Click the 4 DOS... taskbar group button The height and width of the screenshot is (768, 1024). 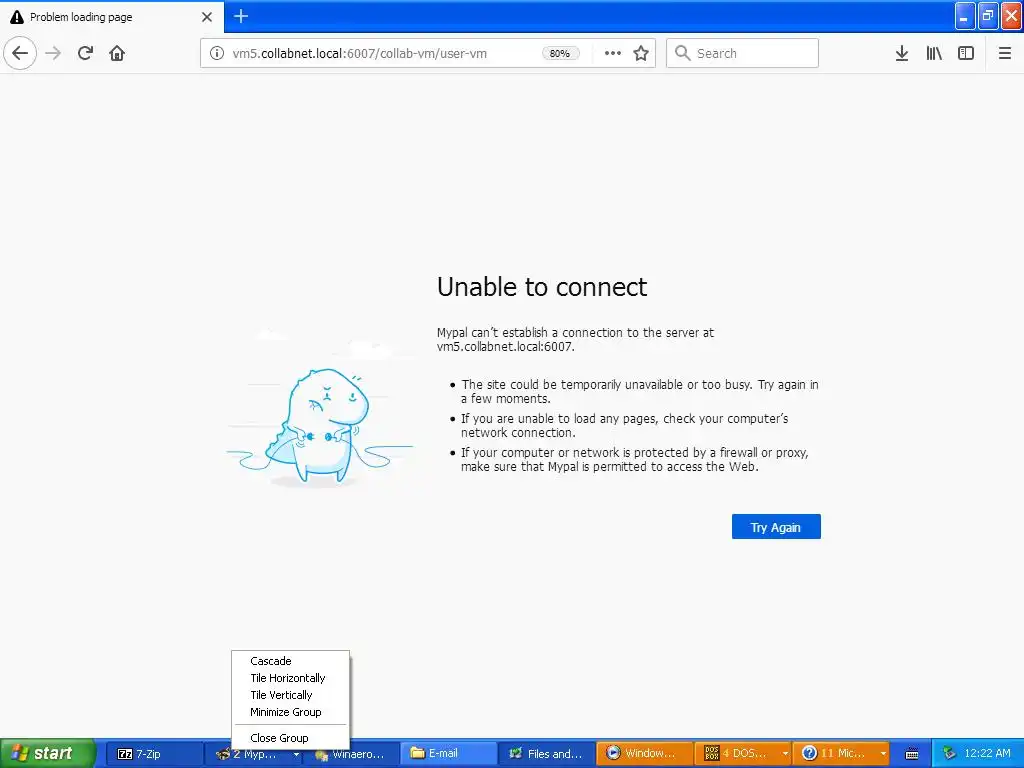point(743,754)
